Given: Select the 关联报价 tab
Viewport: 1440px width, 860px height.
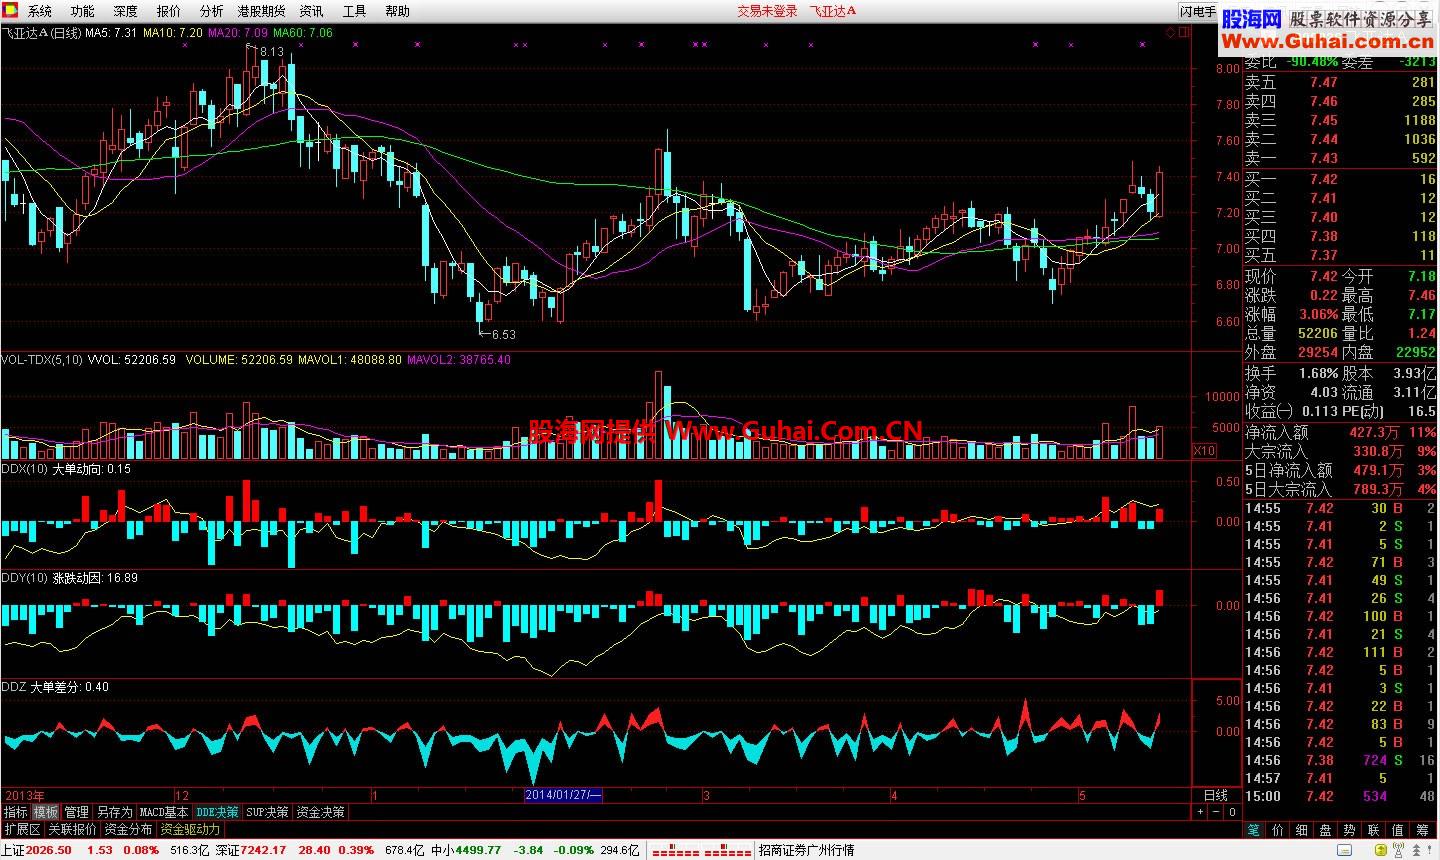Looking at the screenshot, I should (72, 829).
